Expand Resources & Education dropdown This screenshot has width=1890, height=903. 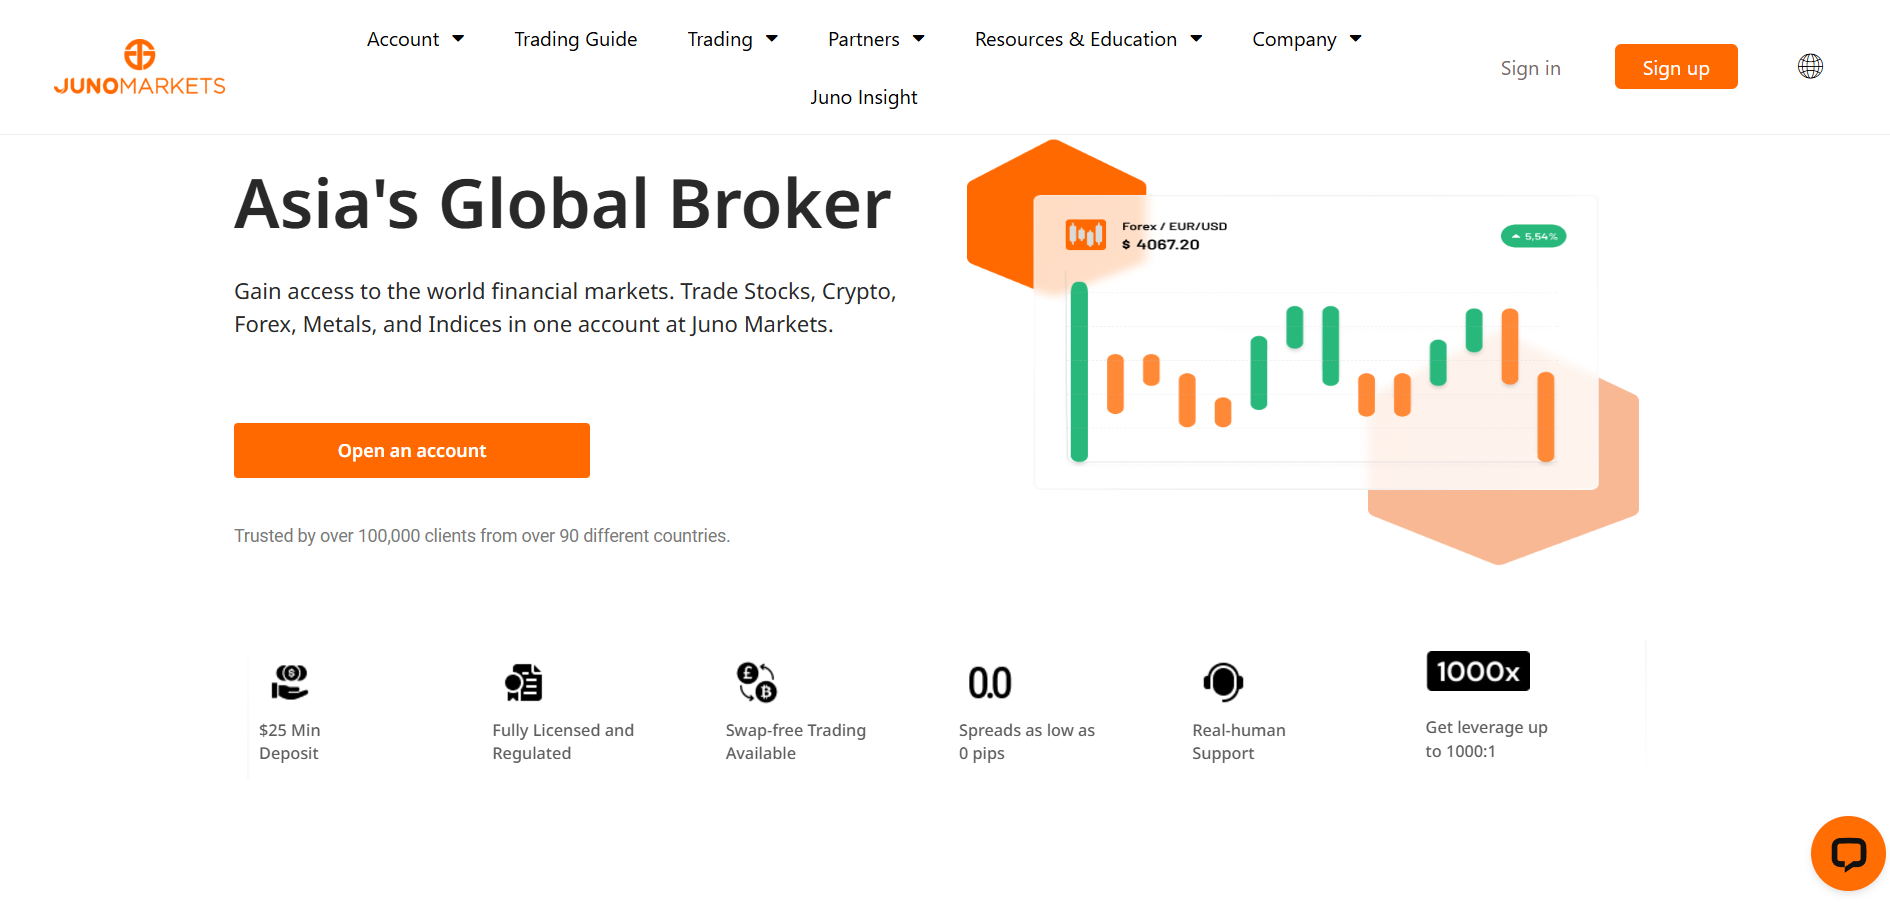point(1088,39)
